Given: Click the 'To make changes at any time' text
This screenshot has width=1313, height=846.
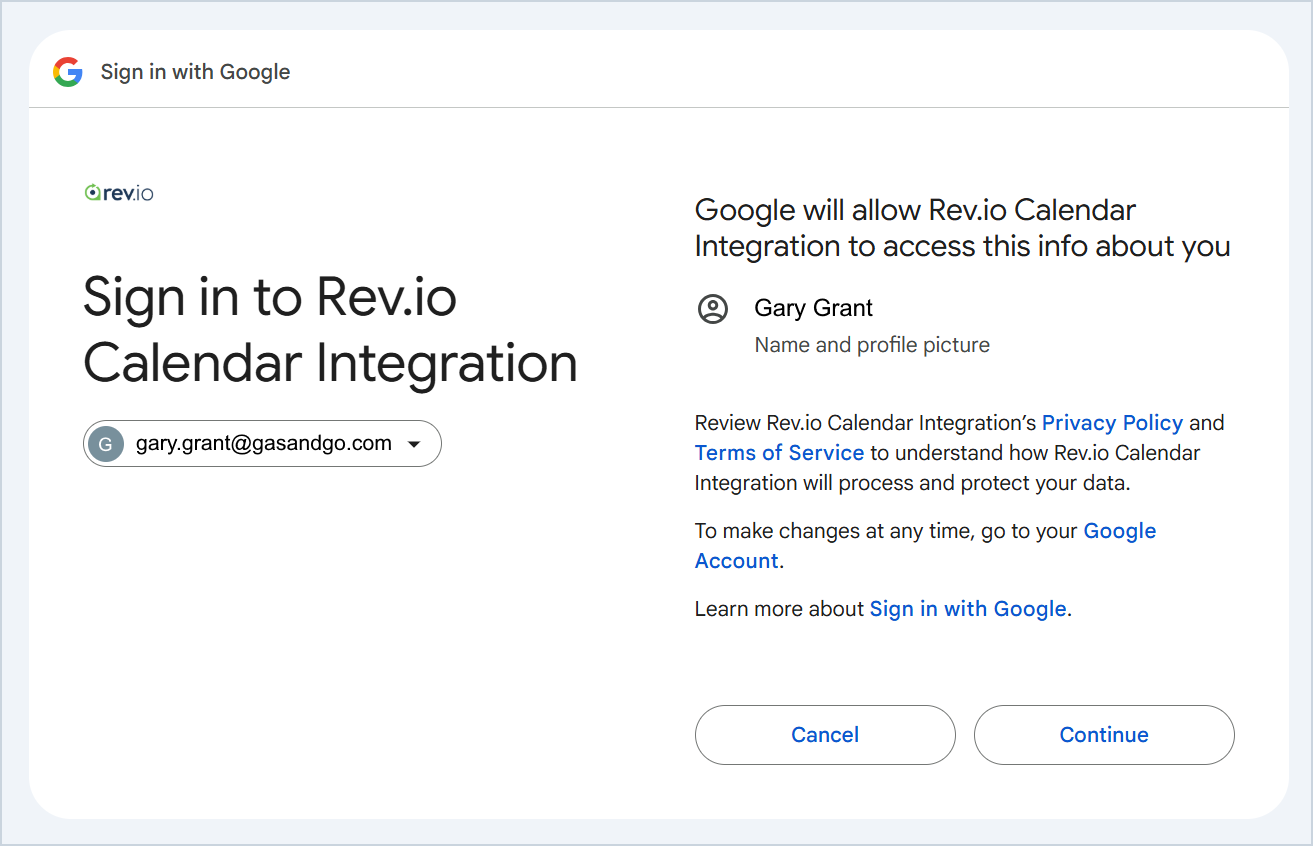Looking at the screenshot, I should [886, 531].
